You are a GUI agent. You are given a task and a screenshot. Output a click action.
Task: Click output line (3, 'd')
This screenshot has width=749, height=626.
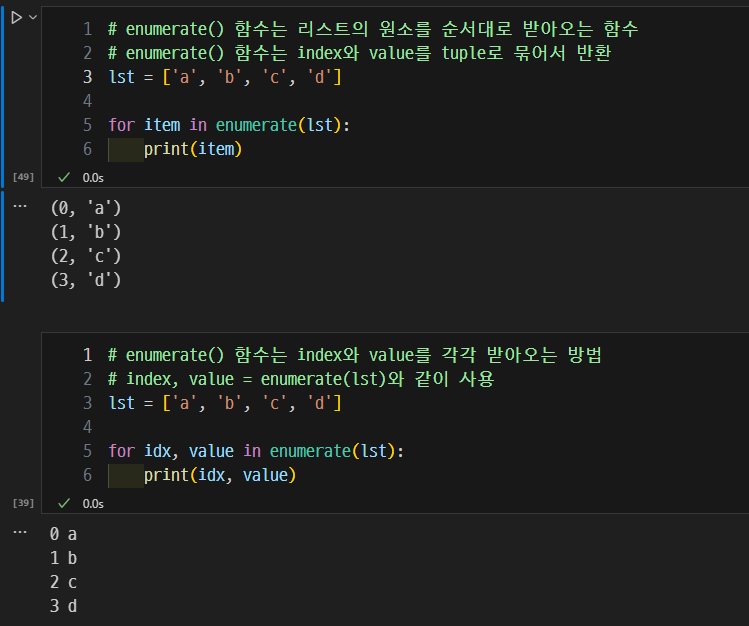[86, 280]
